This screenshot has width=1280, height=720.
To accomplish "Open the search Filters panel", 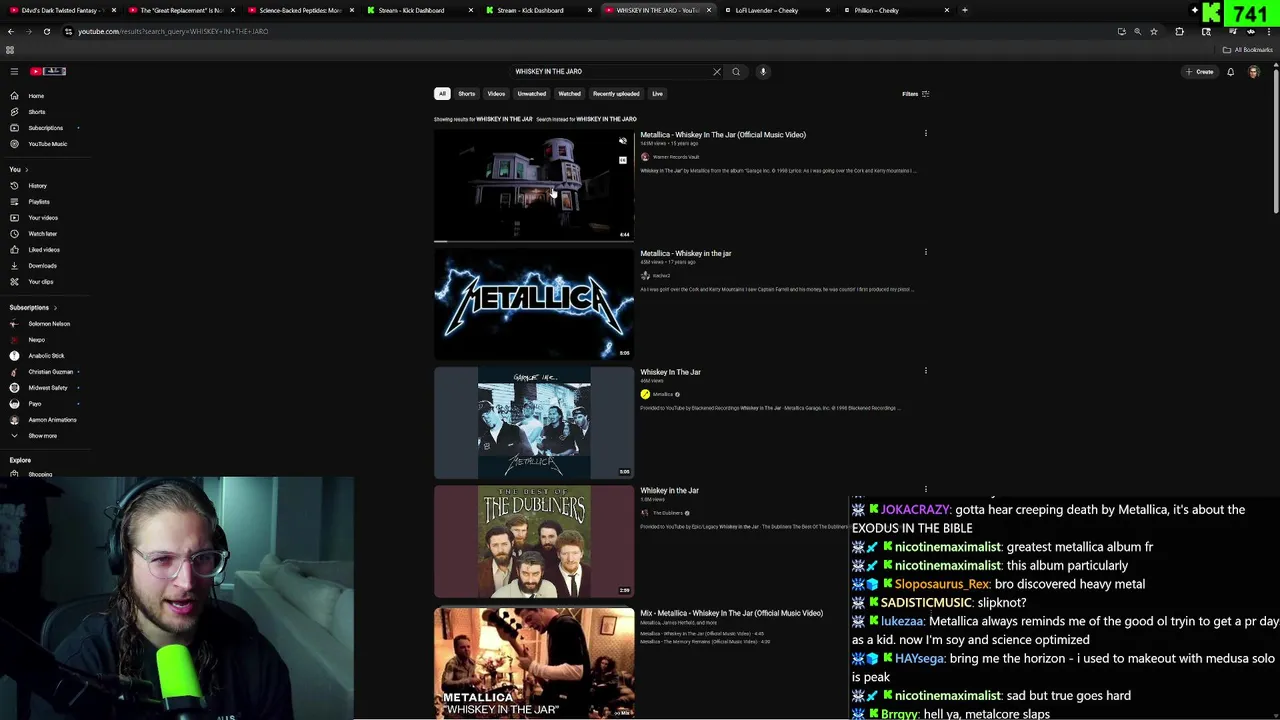I will (x=916, y=94).
